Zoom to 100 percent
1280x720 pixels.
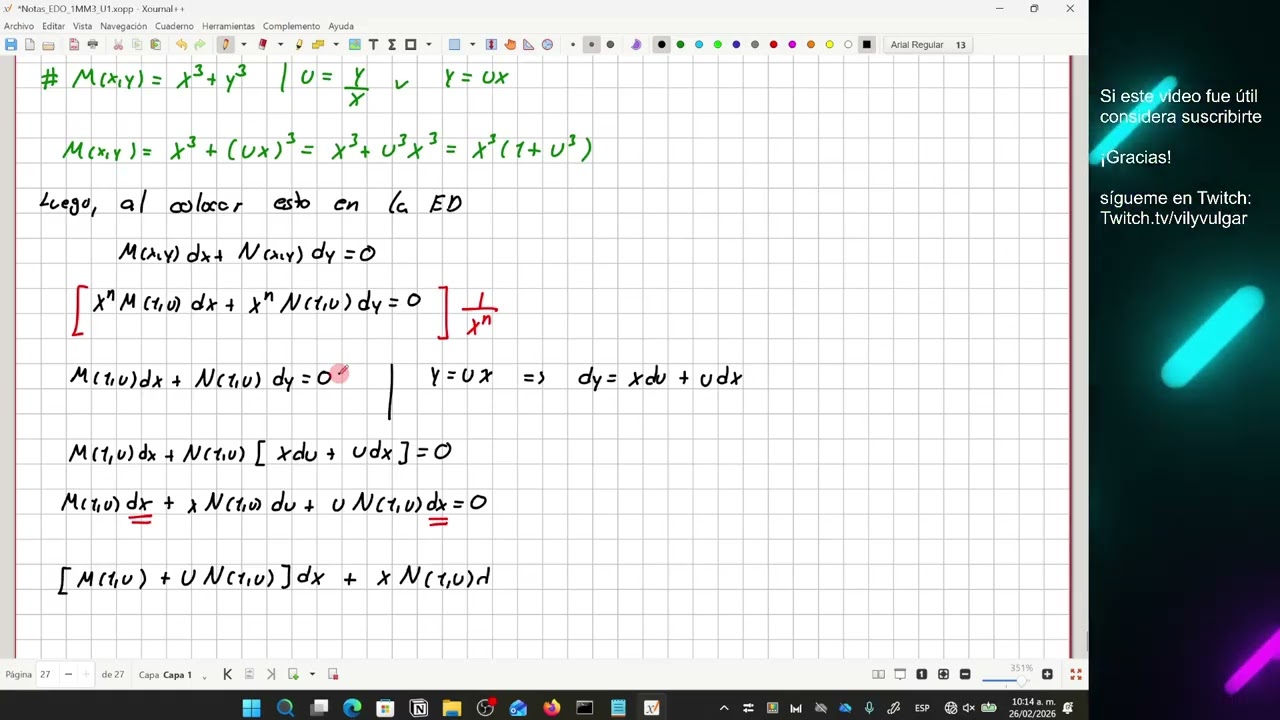pyautogui.click(x=921, y=674)
